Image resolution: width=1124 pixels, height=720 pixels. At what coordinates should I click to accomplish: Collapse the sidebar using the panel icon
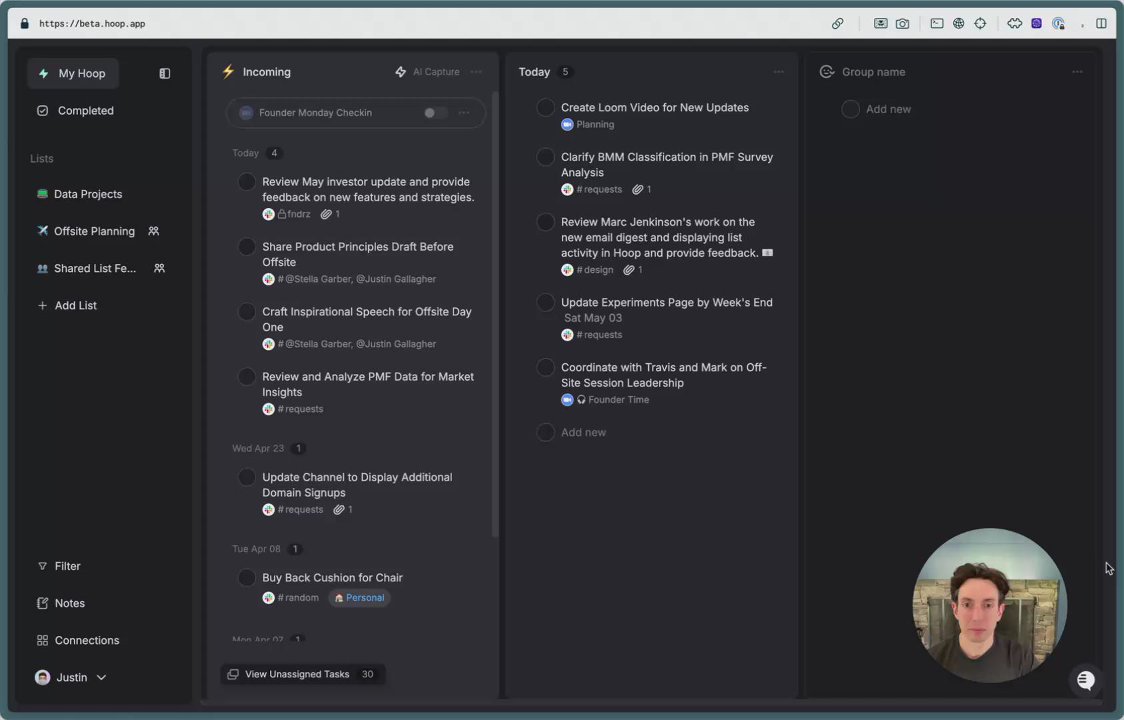tap(165, 73)
